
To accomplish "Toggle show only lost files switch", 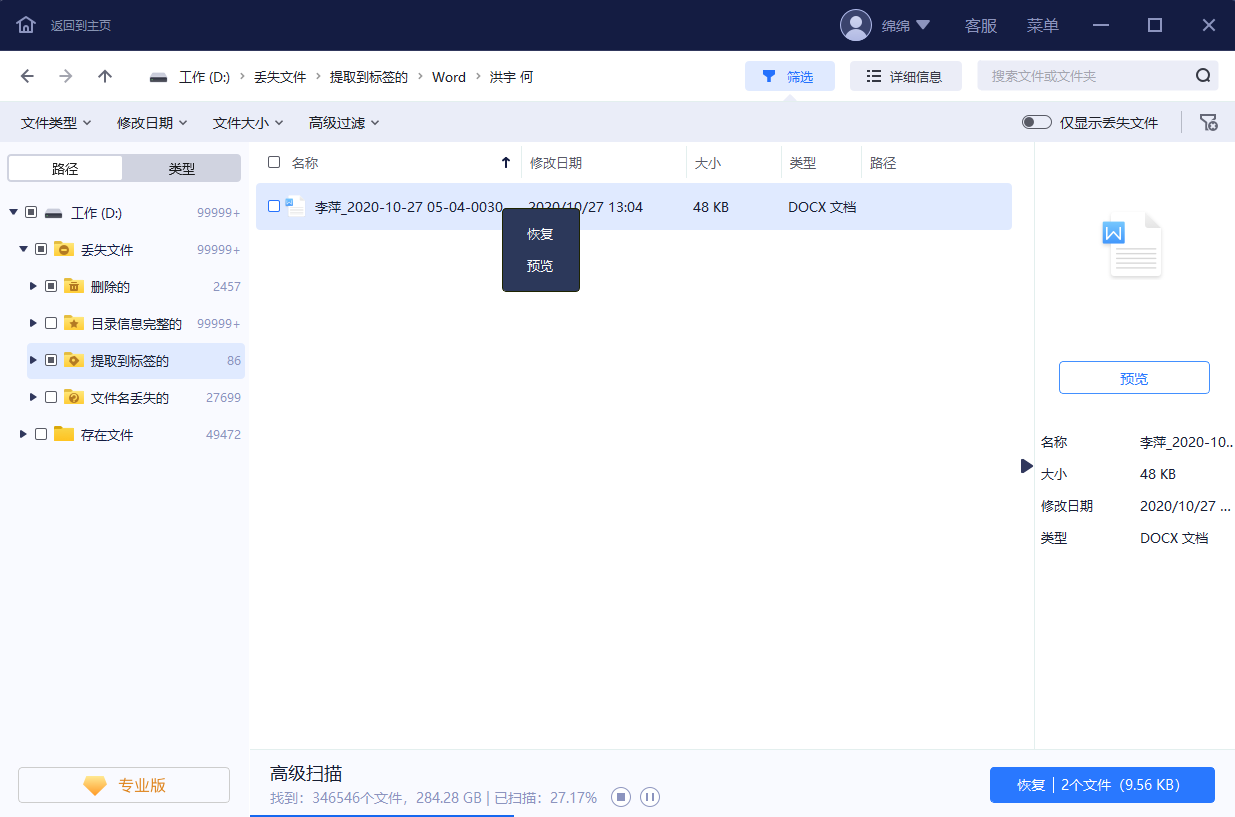I will (x=1036, y=122).
